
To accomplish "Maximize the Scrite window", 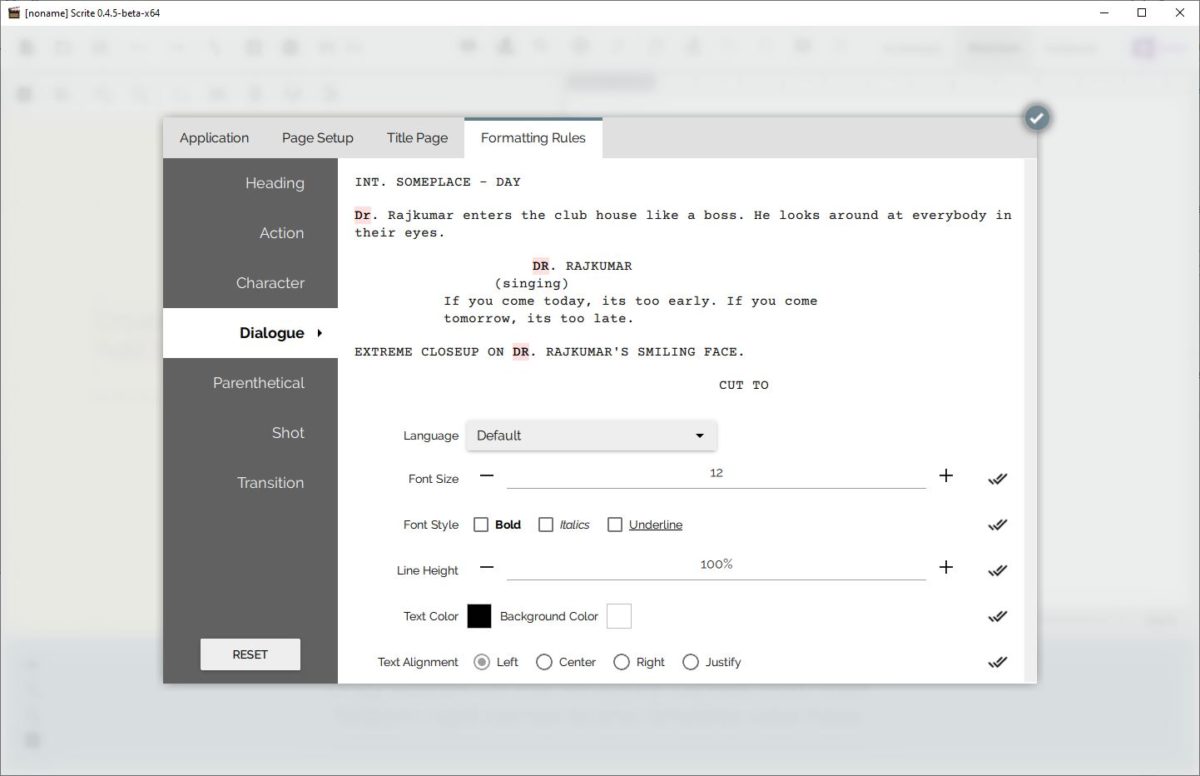I will click(x=1142, y=13).
